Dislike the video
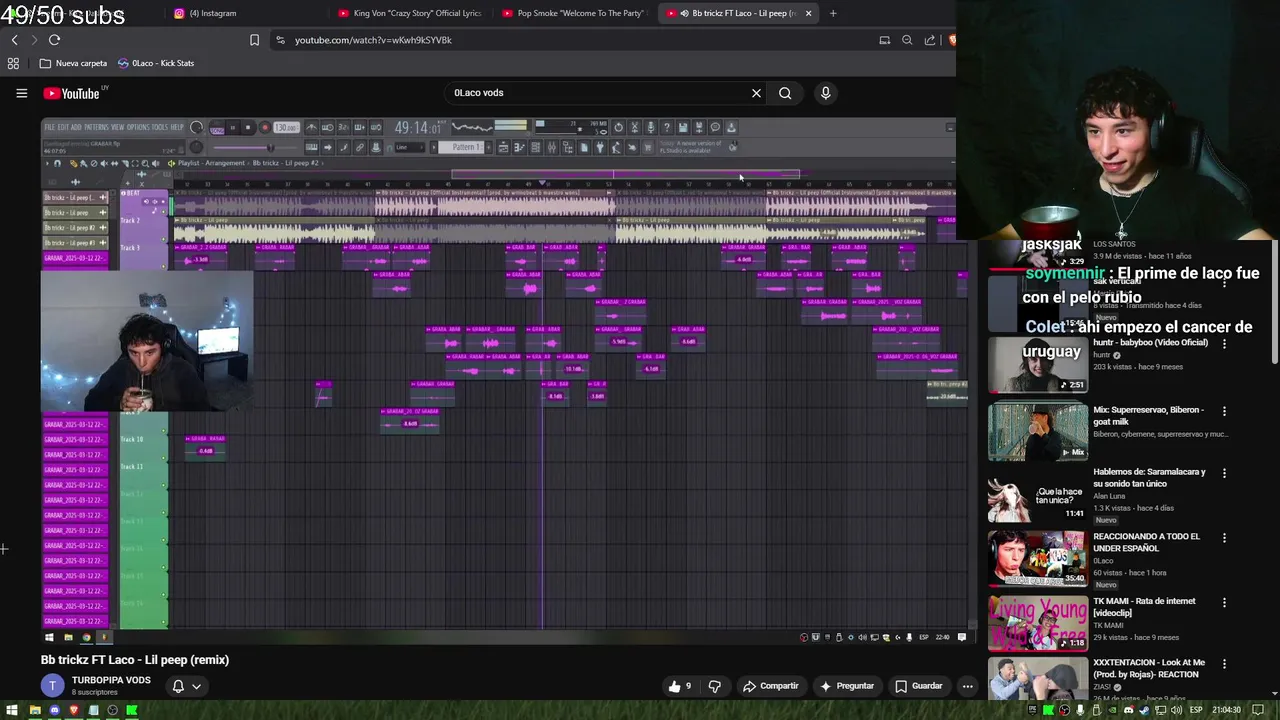 pyautogui.click(x=714, y=686)
